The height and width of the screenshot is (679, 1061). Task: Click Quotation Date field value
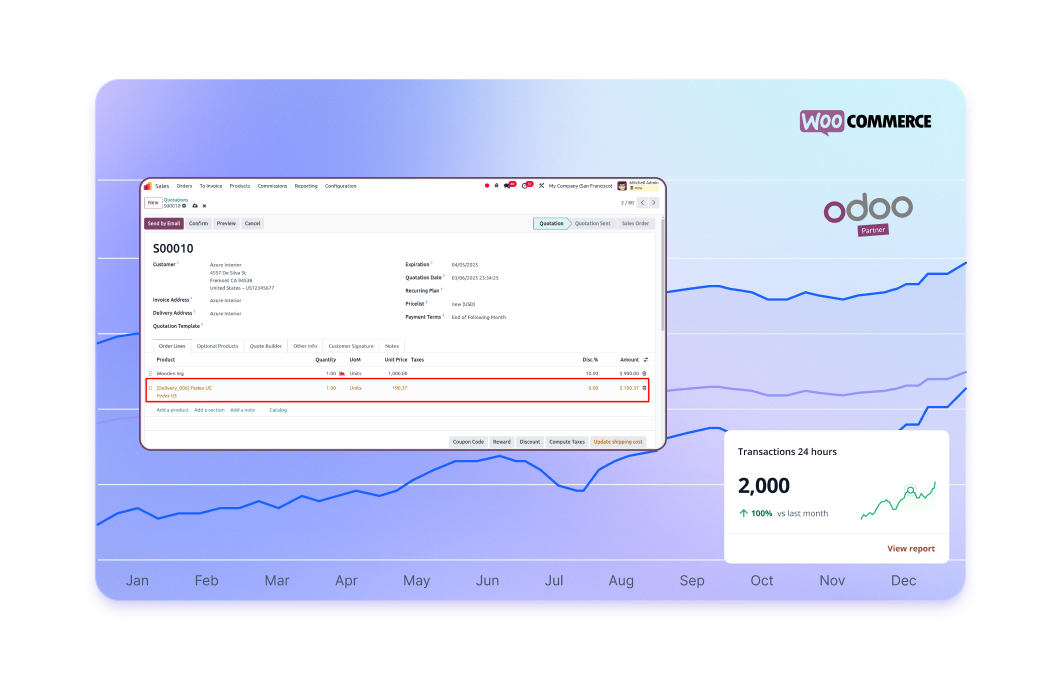[475, 278]
